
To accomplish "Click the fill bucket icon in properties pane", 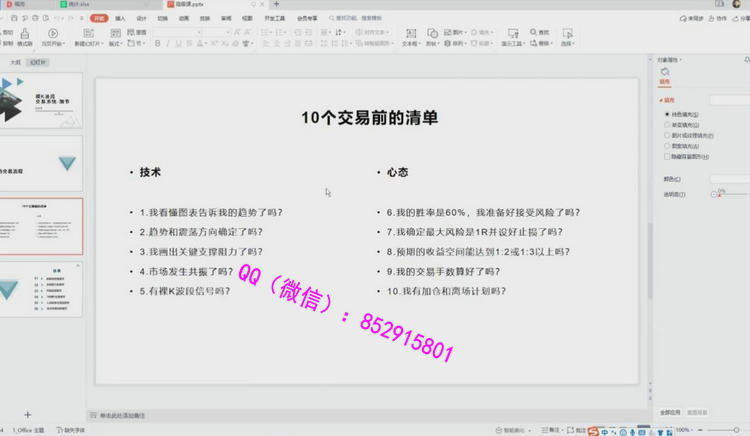I will [664, 72].
